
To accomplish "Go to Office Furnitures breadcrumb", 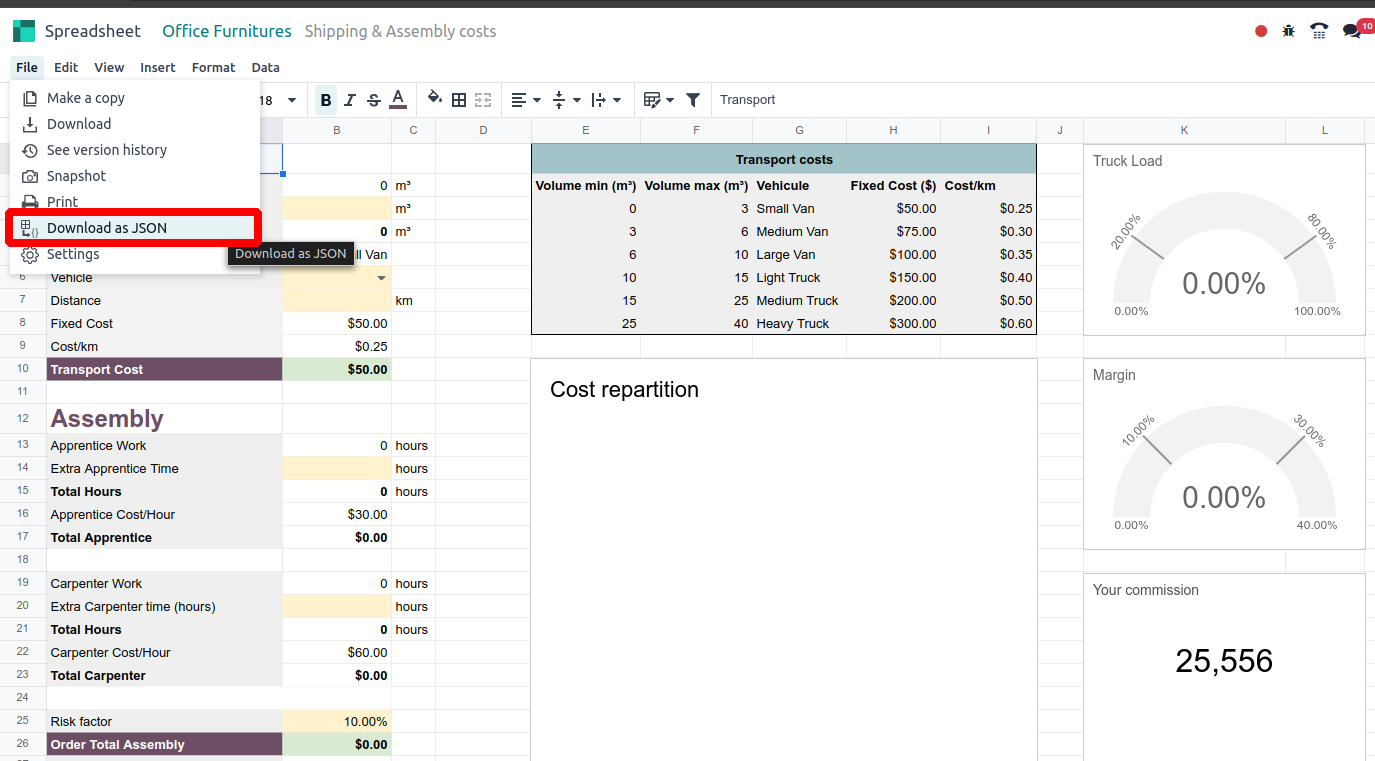I will click(227, 31).
